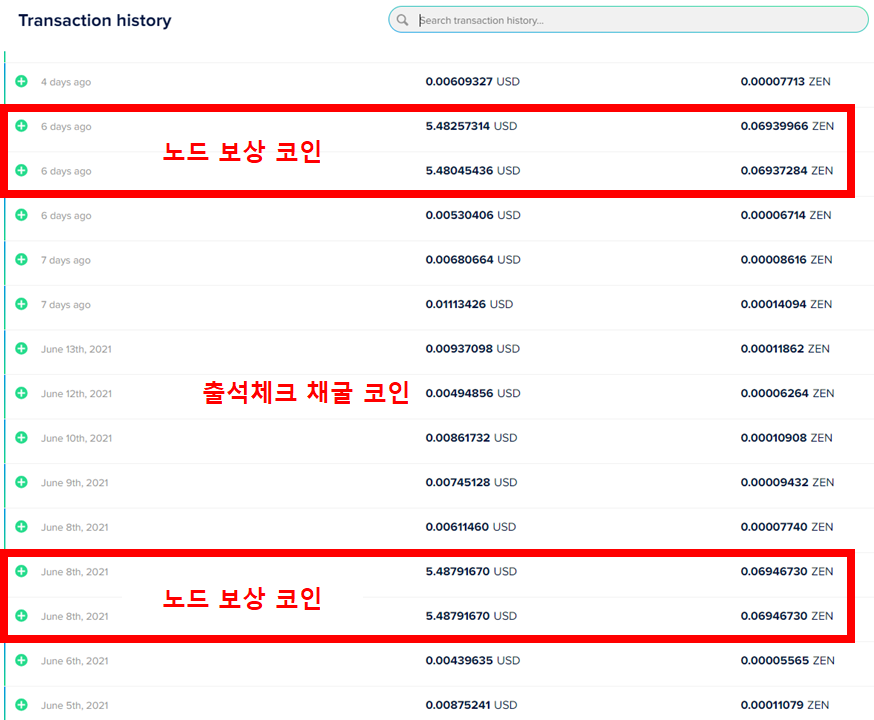Click the value 0.06937284 ZEN
Image resolution: width=874 pixels, height=720 pixels.
[x=787, y=171]
